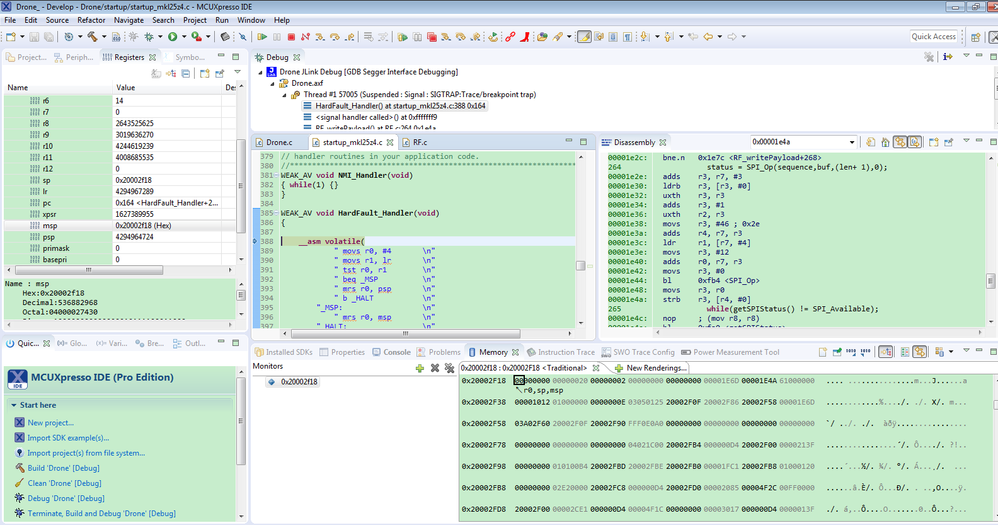Screen dimensions: 998x525
Task: Add a new memory monitor with green plus
Action: (420, 368)
